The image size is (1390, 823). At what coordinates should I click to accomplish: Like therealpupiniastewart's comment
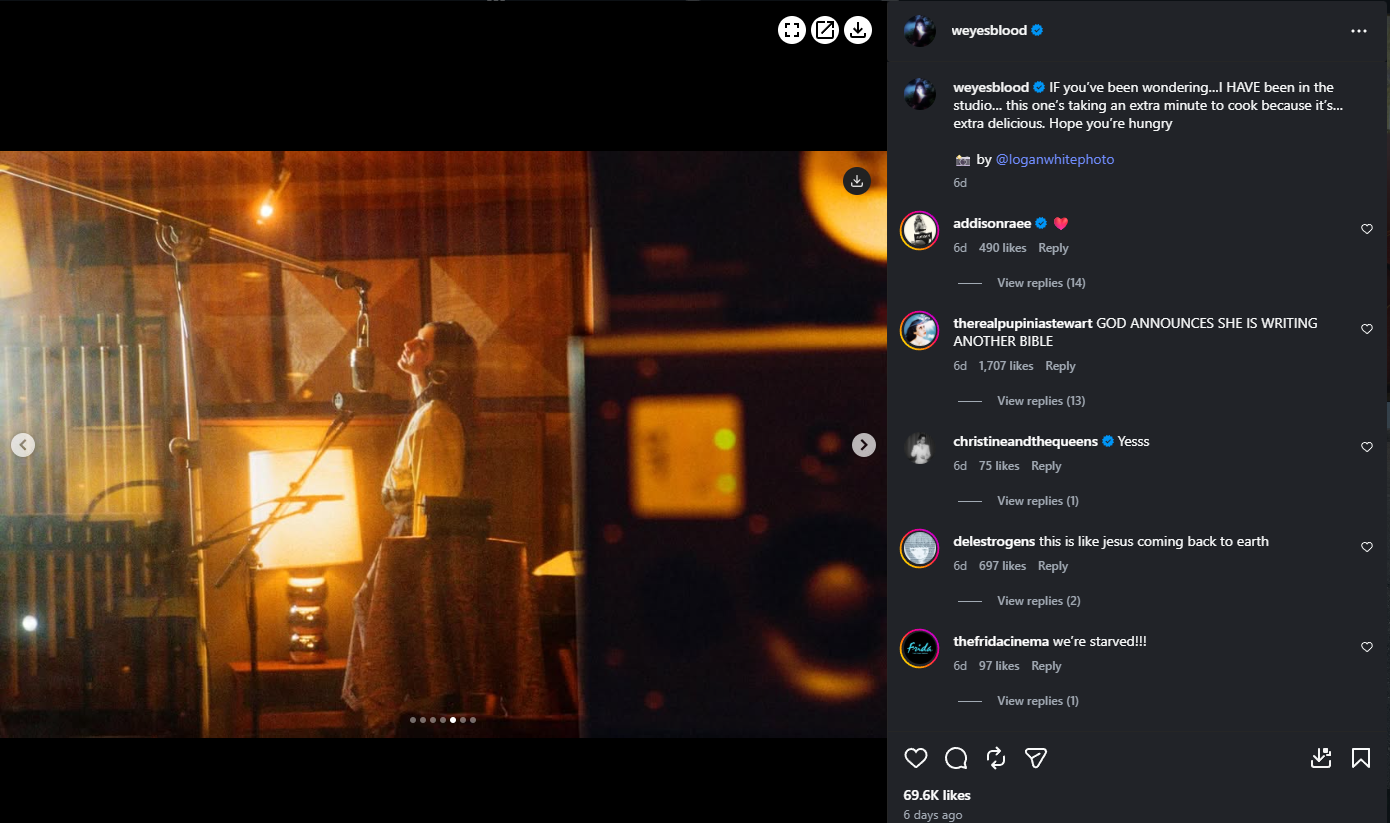pos(1367,329)
